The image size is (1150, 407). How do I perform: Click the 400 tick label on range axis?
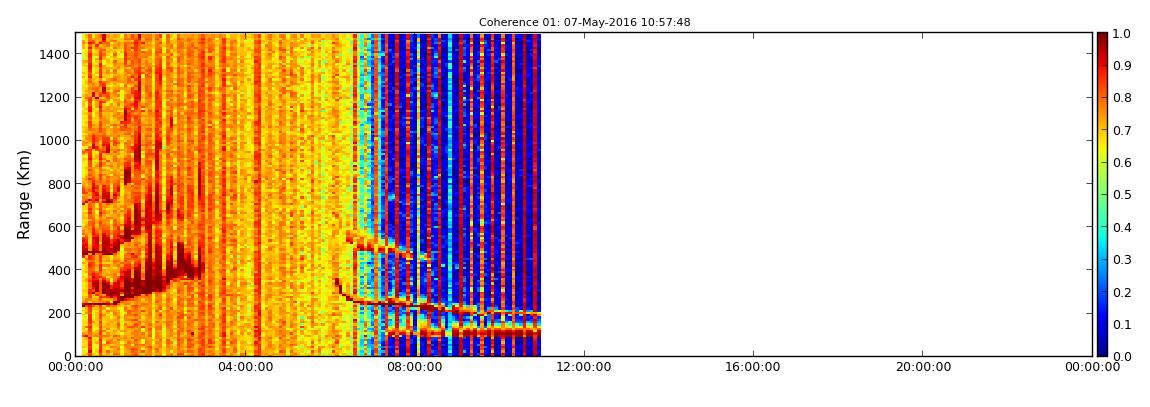[x=59, y=271]
